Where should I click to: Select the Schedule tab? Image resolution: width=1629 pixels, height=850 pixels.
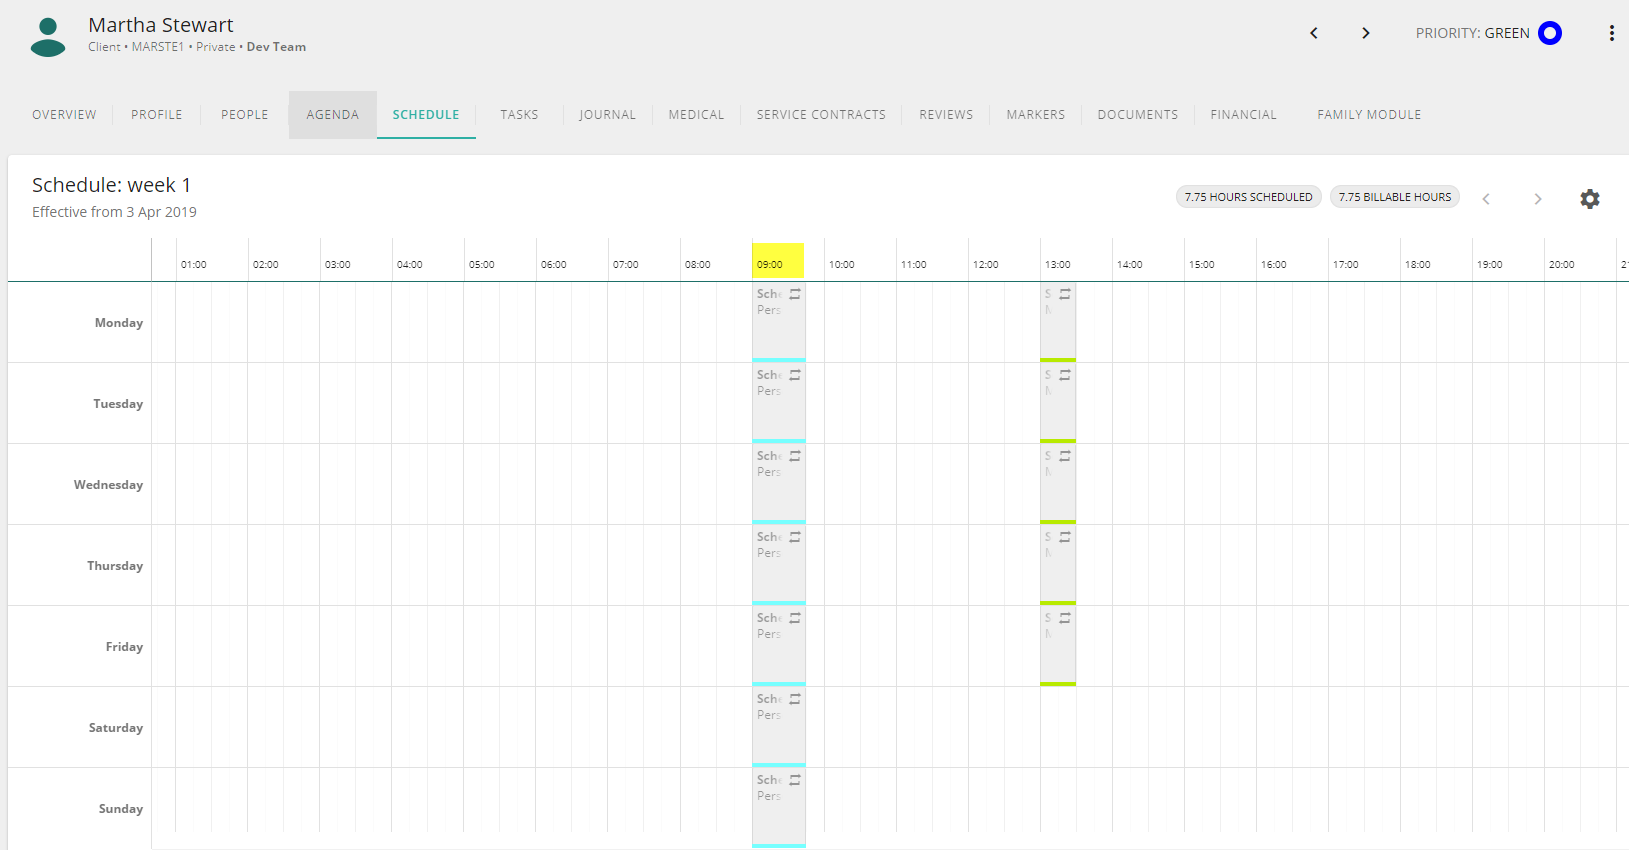(x=426, y=115)
